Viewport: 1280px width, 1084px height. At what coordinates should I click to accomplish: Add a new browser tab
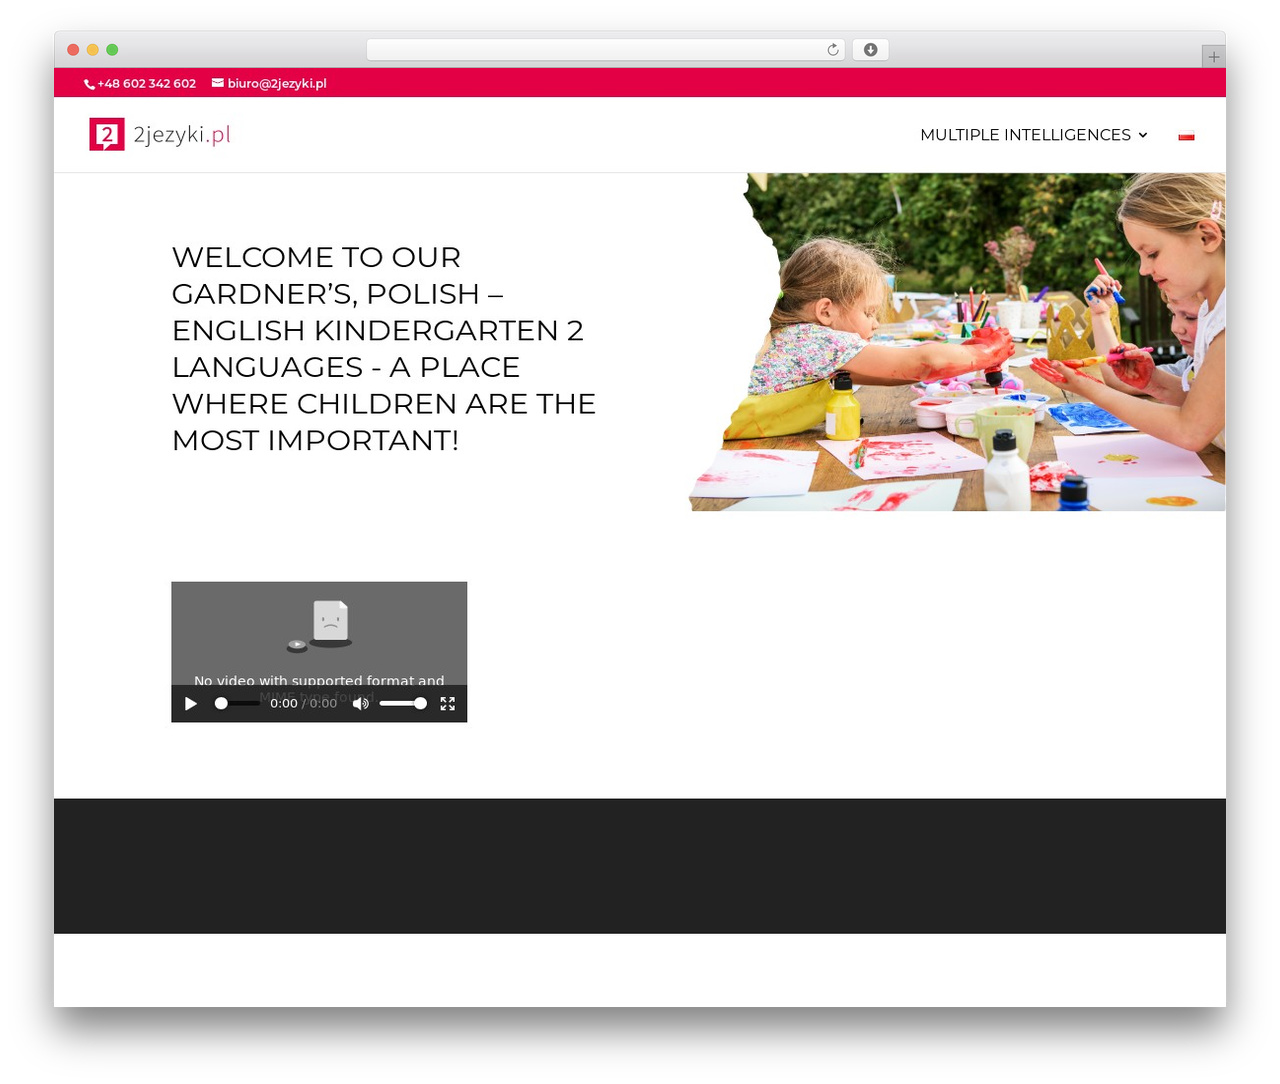point(1213,57)
